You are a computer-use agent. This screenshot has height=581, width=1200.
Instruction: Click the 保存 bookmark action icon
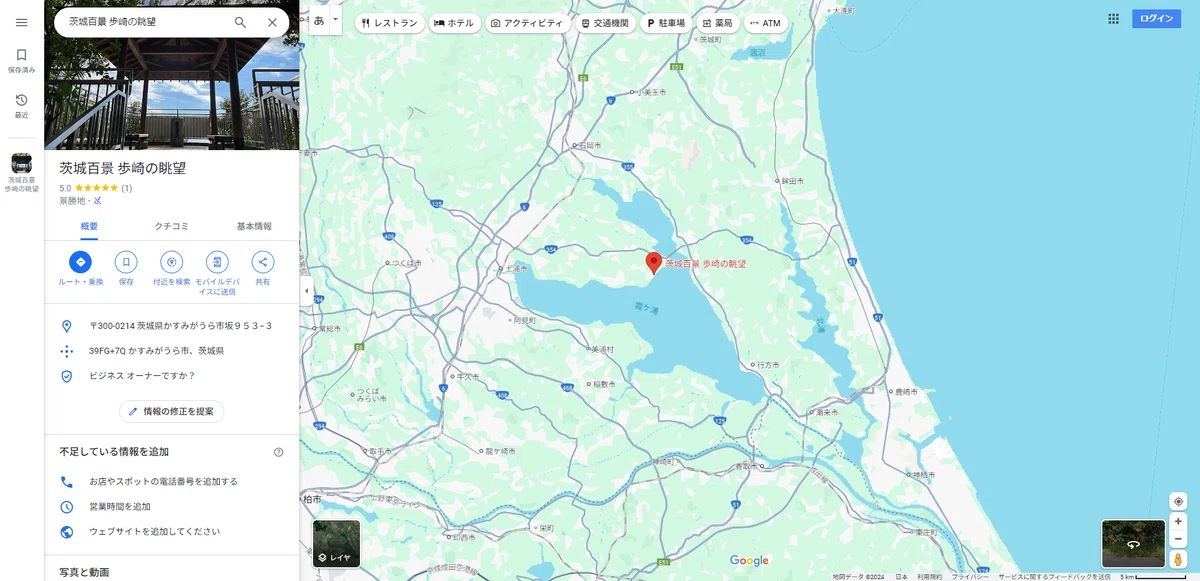point(126,262)
